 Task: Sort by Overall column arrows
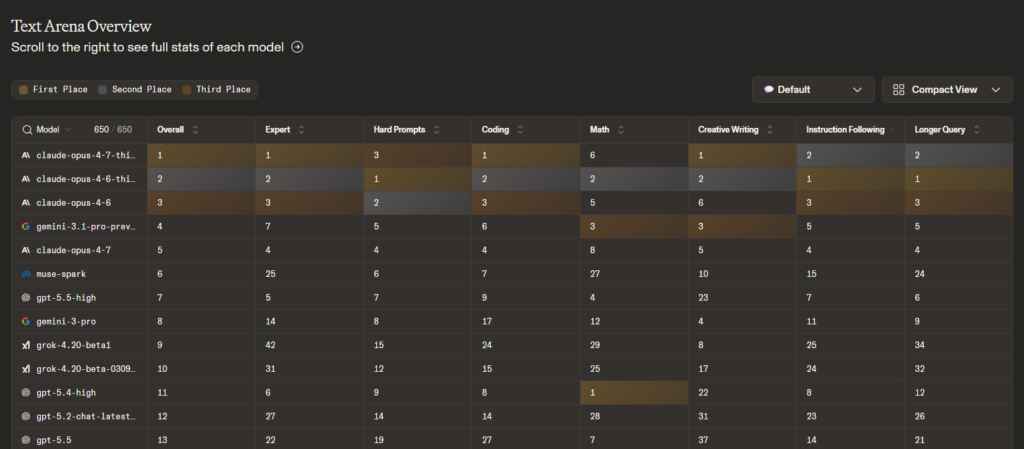pos(195,130)
